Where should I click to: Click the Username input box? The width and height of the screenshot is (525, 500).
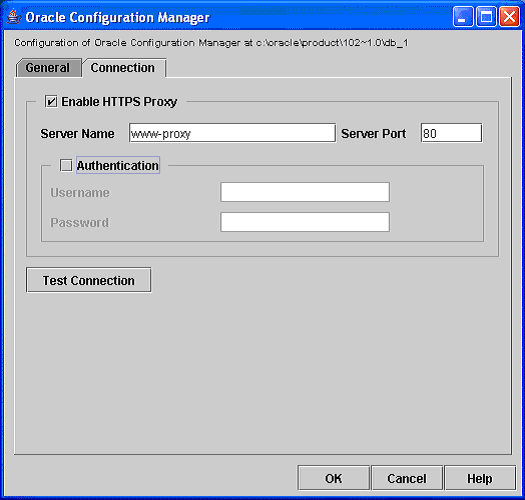coord(305,192)
